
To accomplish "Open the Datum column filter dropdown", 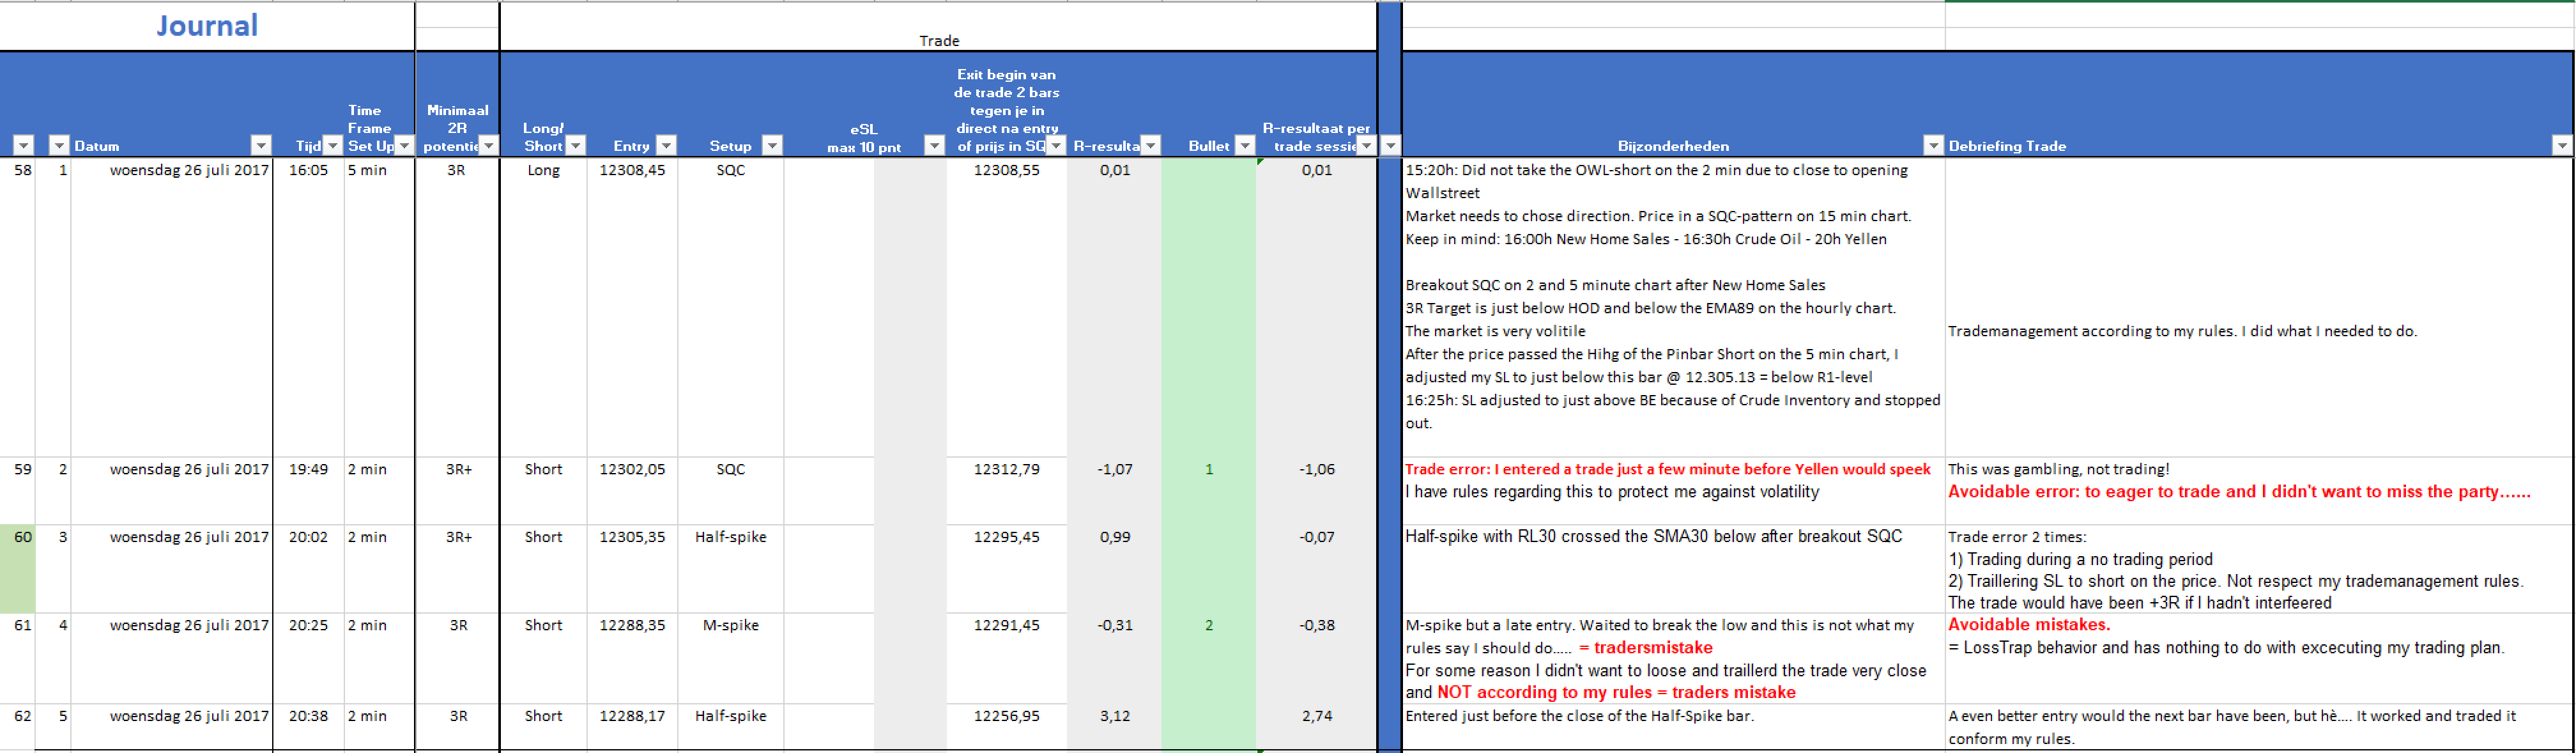I will [261, 146].
